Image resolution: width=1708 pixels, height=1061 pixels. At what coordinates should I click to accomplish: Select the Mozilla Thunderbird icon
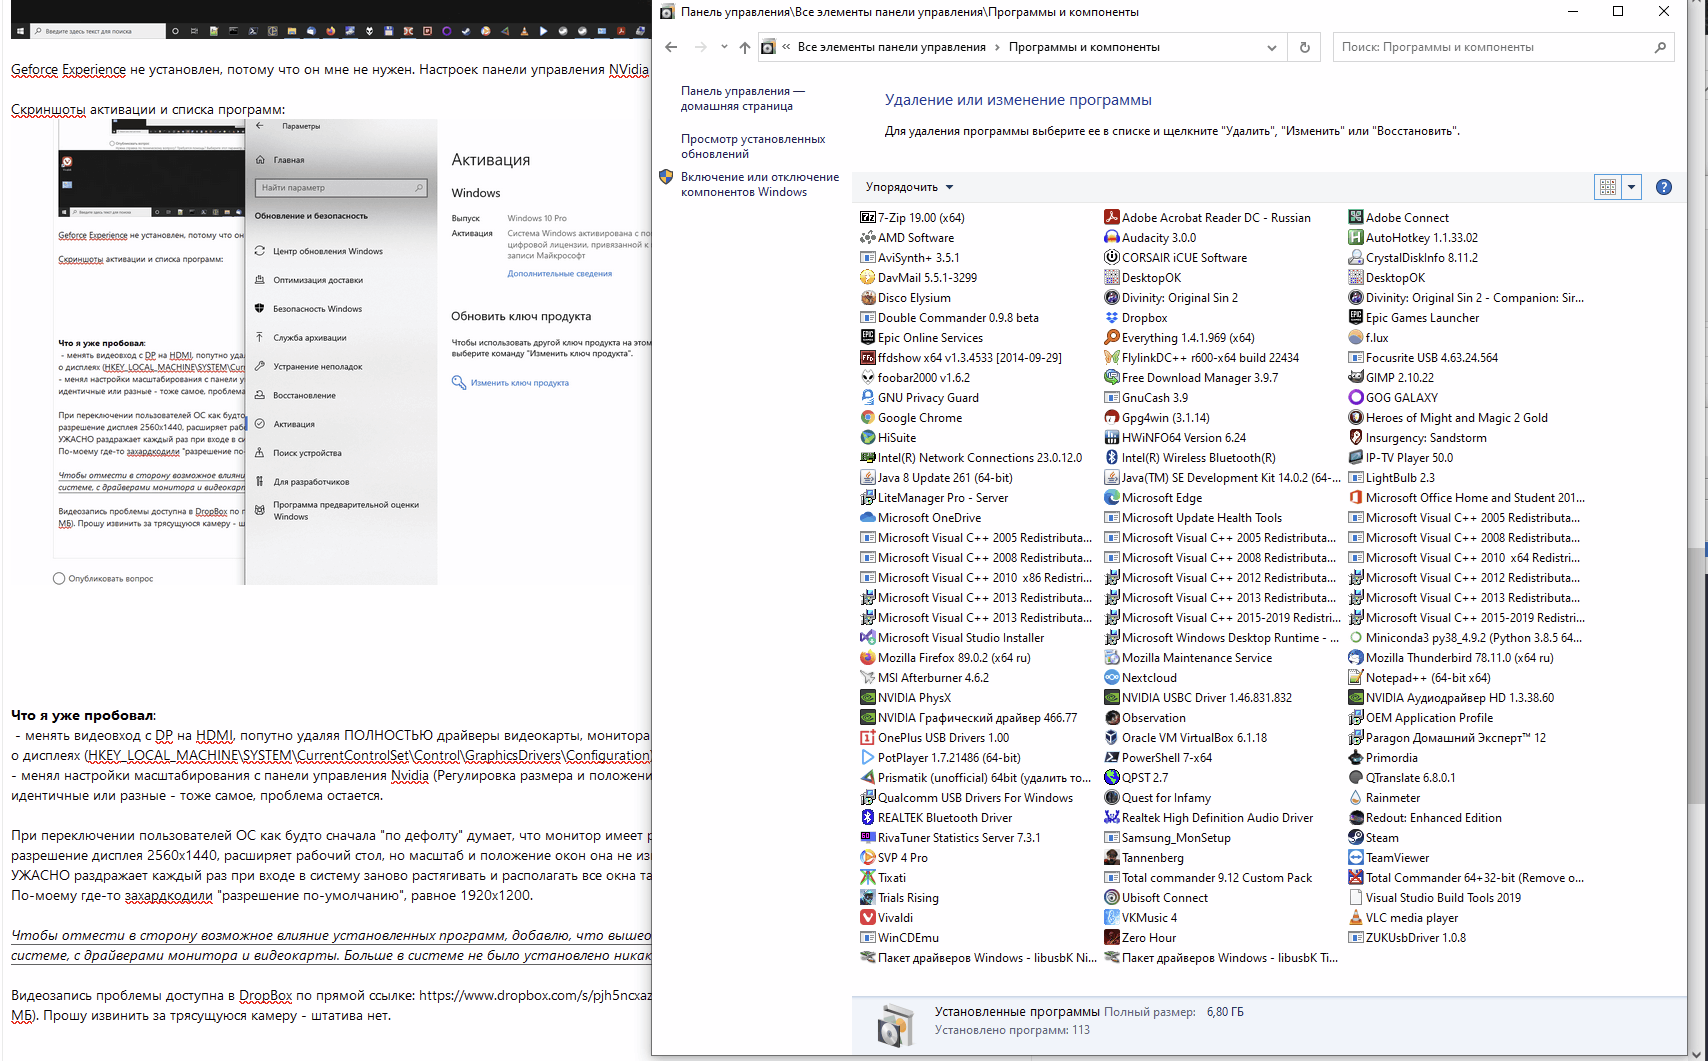click(1356, 658)
